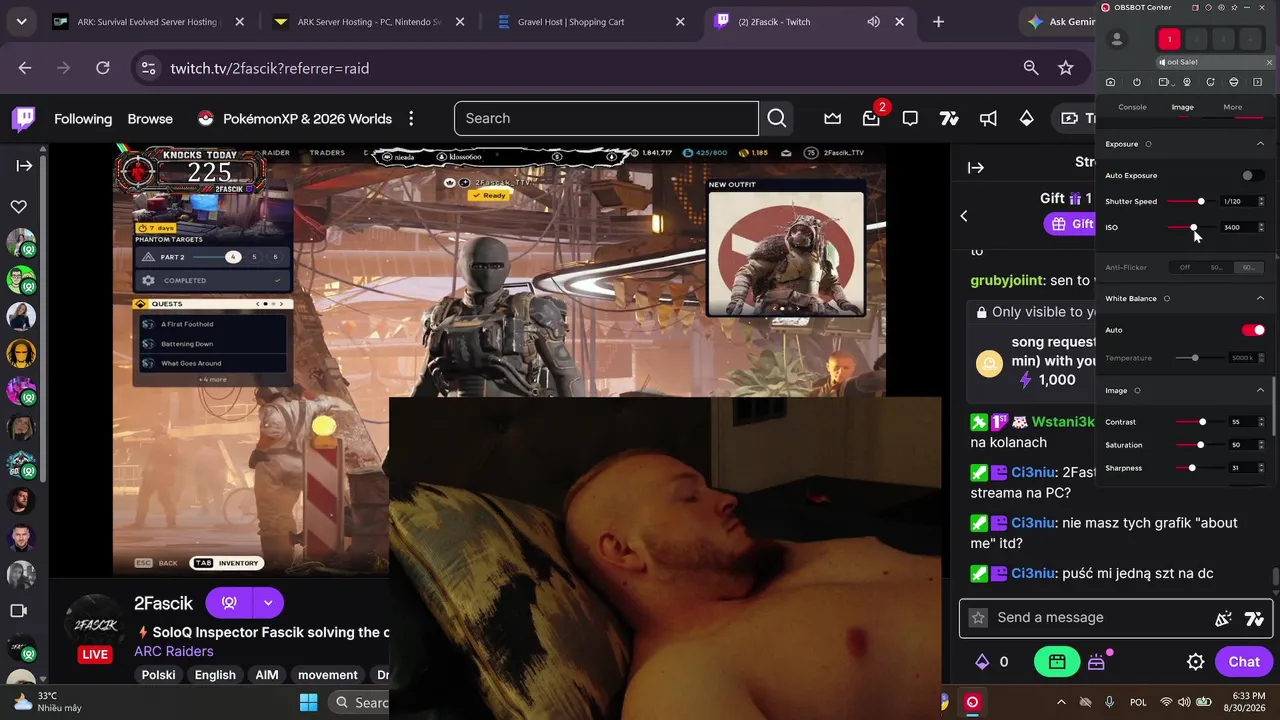Set Anti-Flicker to Off
The width and height of the screenshot is (1280, 720).
(x=1185, y=267)
